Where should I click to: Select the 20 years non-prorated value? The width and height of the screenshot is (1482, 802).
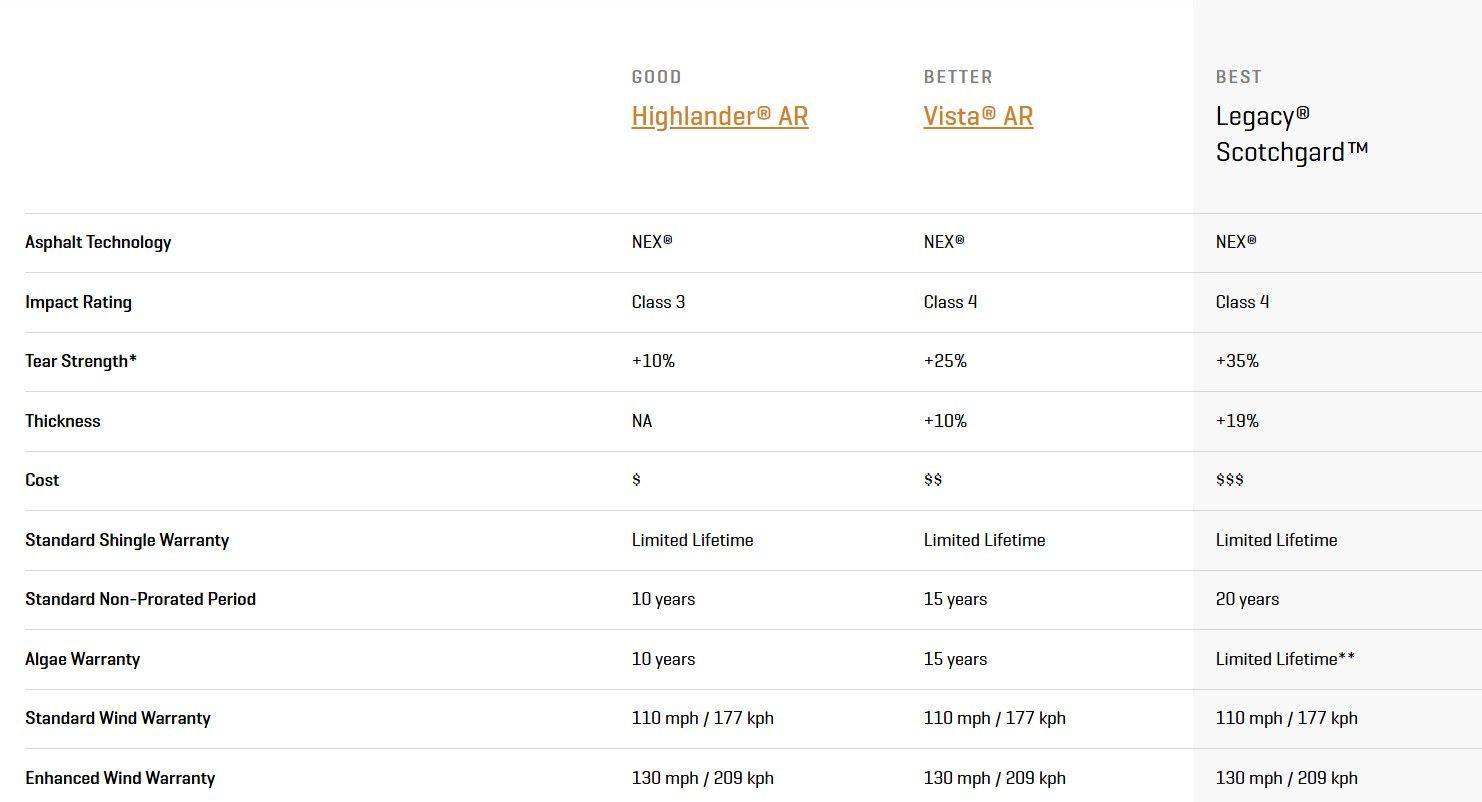coord(1247,599)
